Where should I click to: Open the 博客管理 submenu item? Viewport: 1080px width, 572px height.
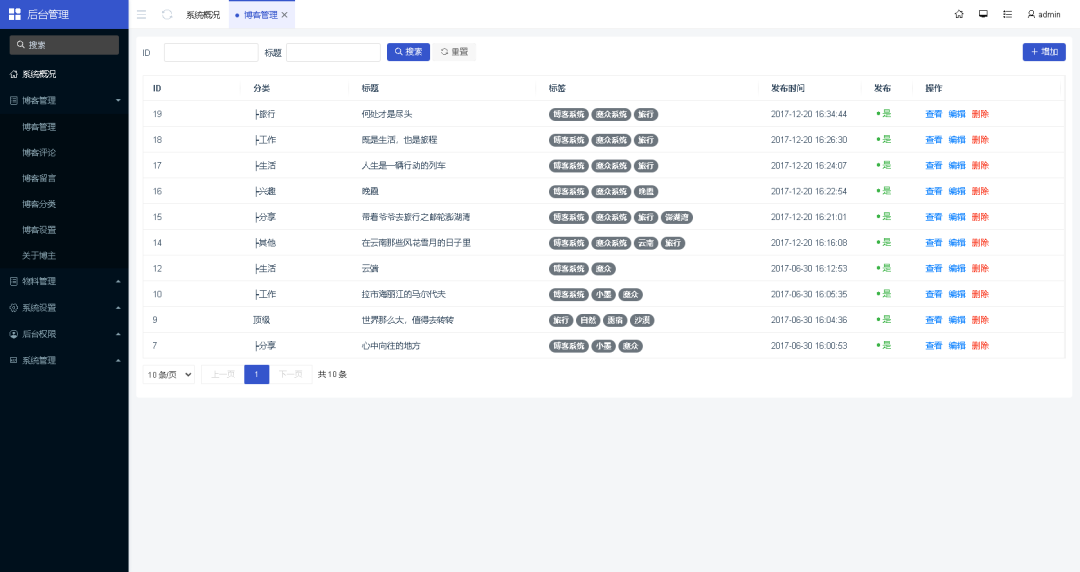[x=64, y=127]
